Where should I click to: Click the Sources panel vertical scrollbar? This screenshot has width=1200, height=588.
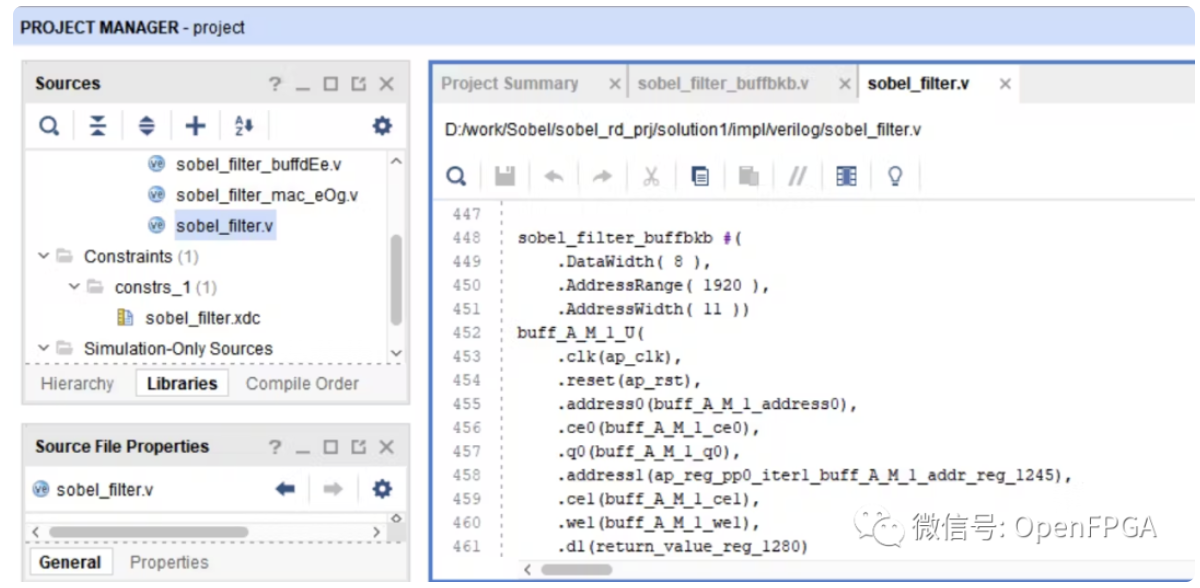coord(396,280)
